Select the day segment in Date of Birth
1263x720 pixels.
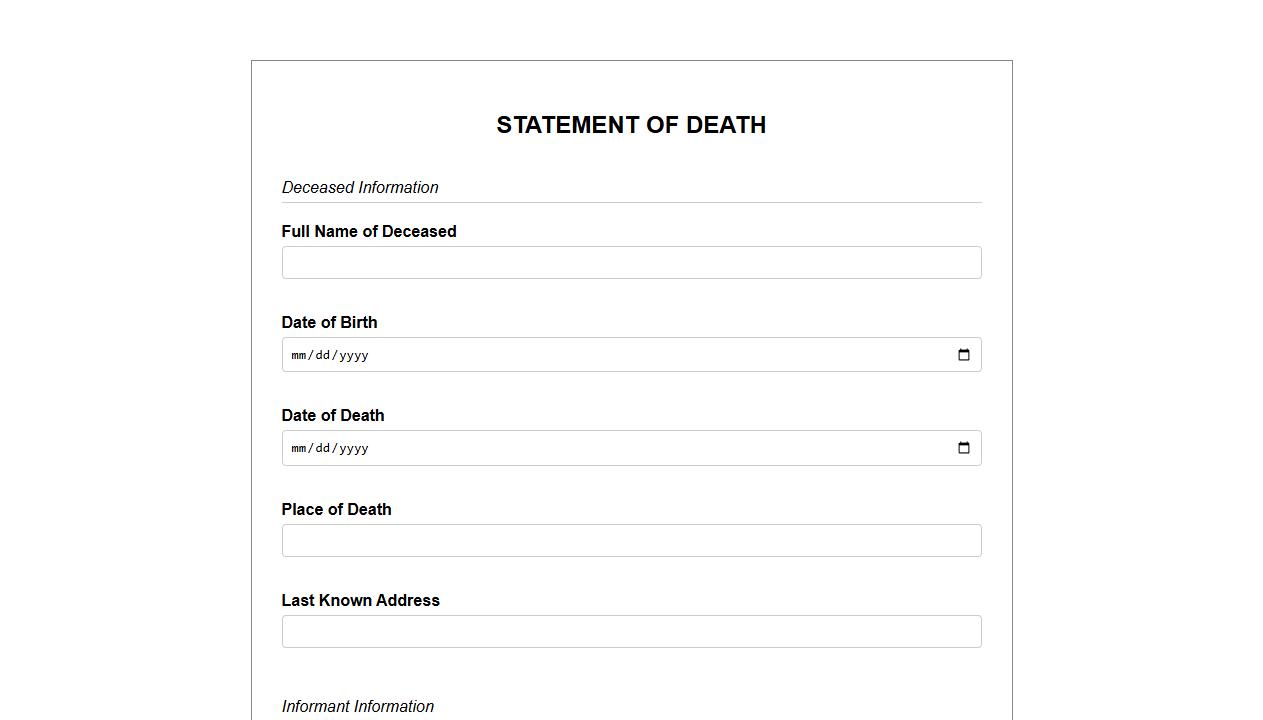coord(322,355)
